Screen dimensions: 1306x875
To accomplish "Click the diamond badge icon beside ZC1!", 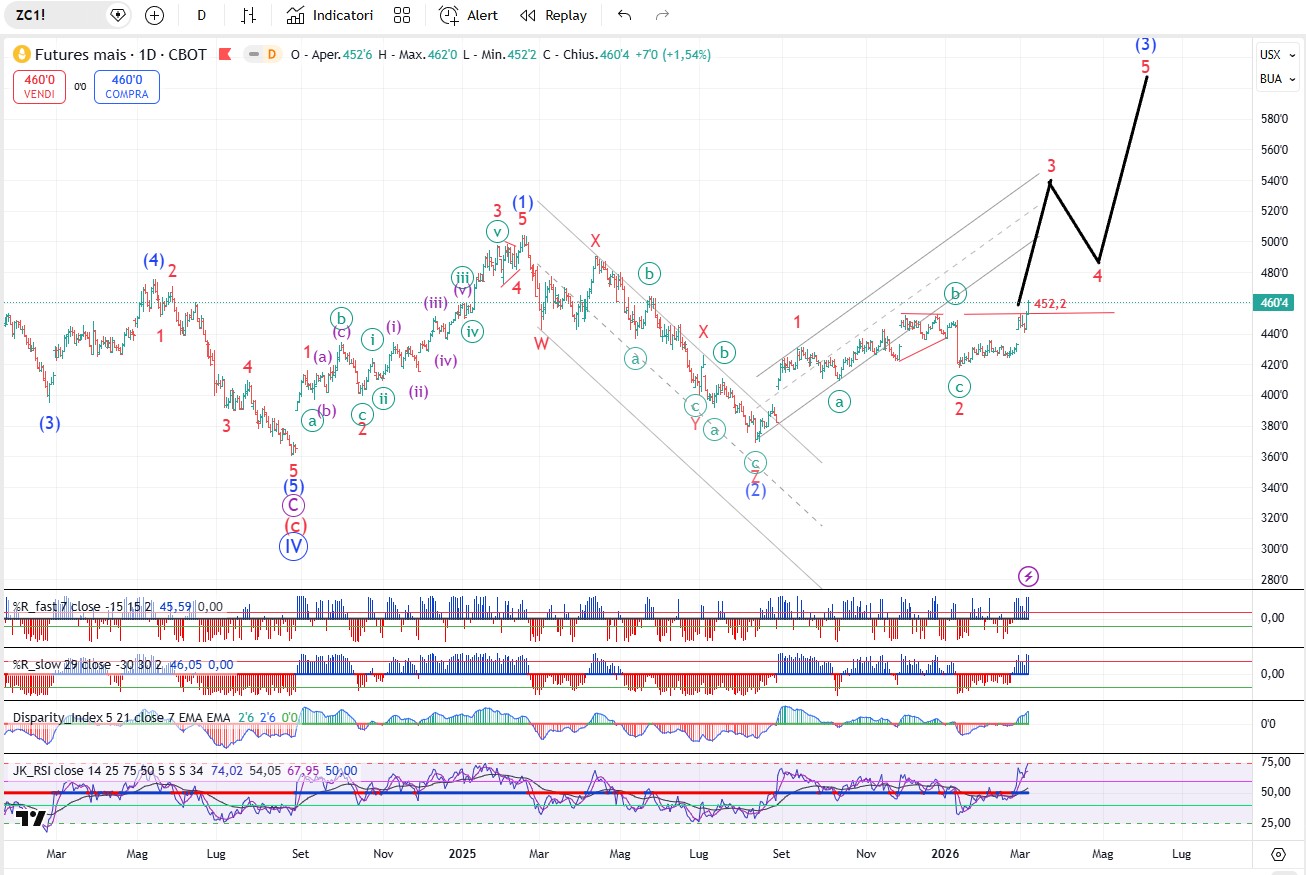I will (x=118, y=15).
